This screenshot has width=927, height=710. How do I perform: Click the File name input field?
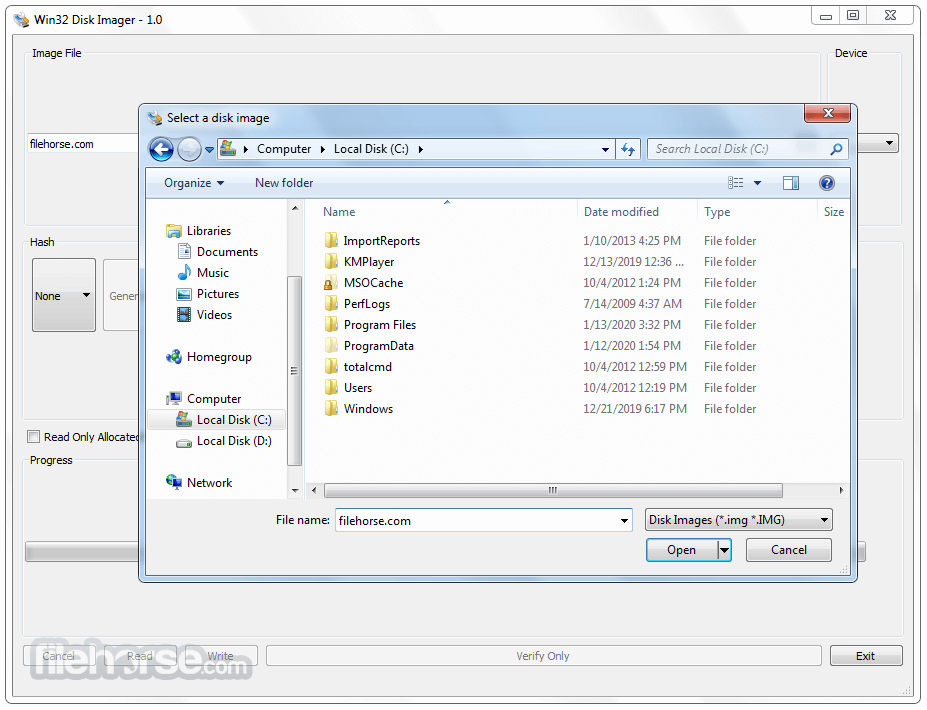tap(477, 521)
